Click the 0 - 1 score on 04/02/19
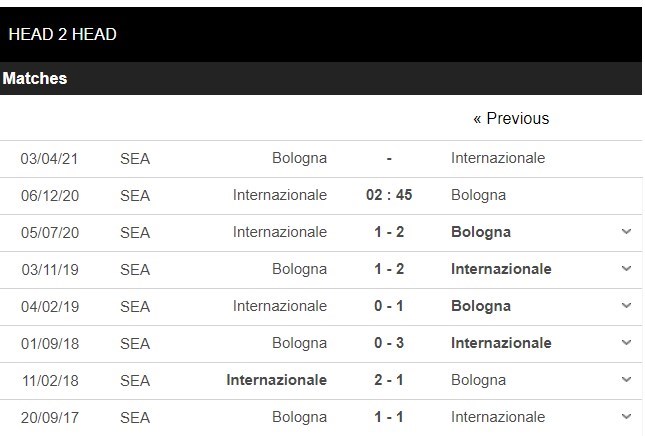The height and width of the screenshot is (436, 645). click(x=388, y=306)
